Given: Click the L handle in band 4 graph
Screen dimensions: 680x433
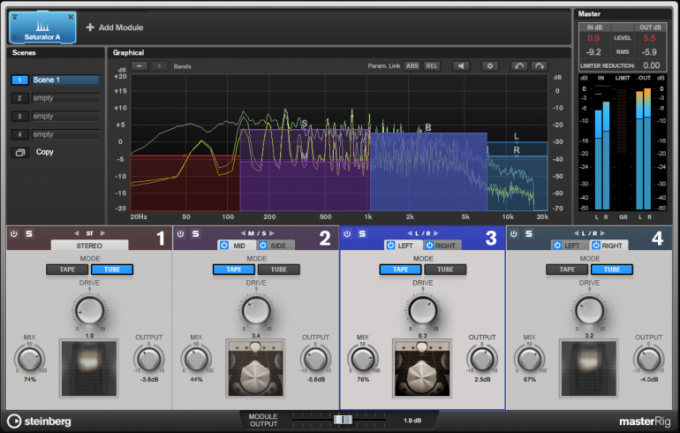Looking at the screenshot, I should (516, 136).
